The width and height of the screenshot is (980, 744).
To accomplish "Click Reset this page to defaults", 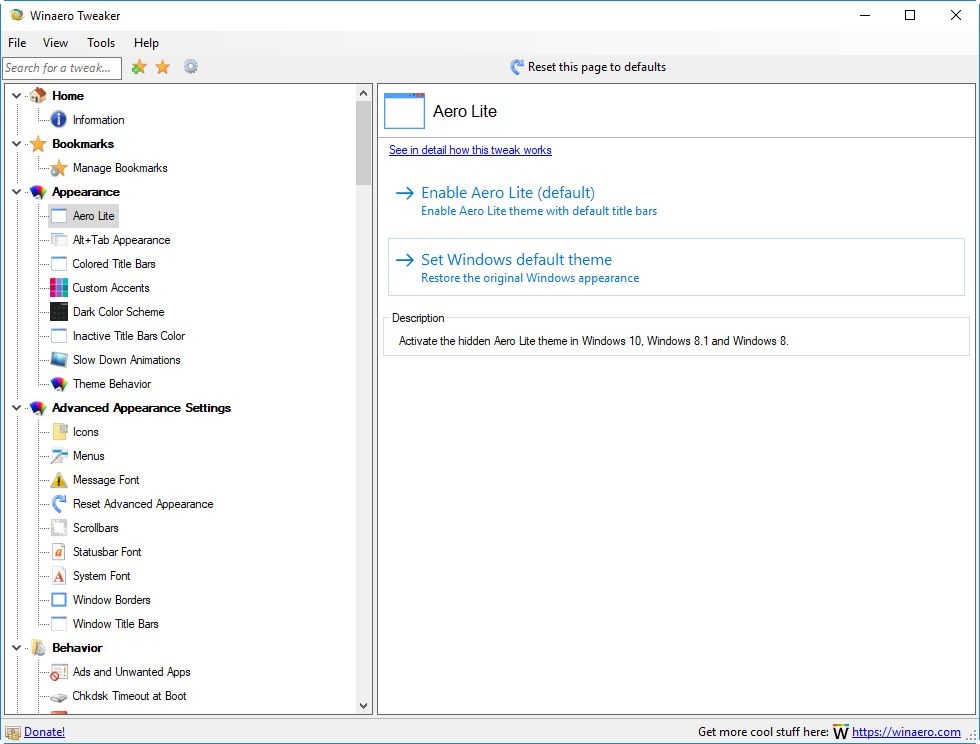I will tap(588, 67).
